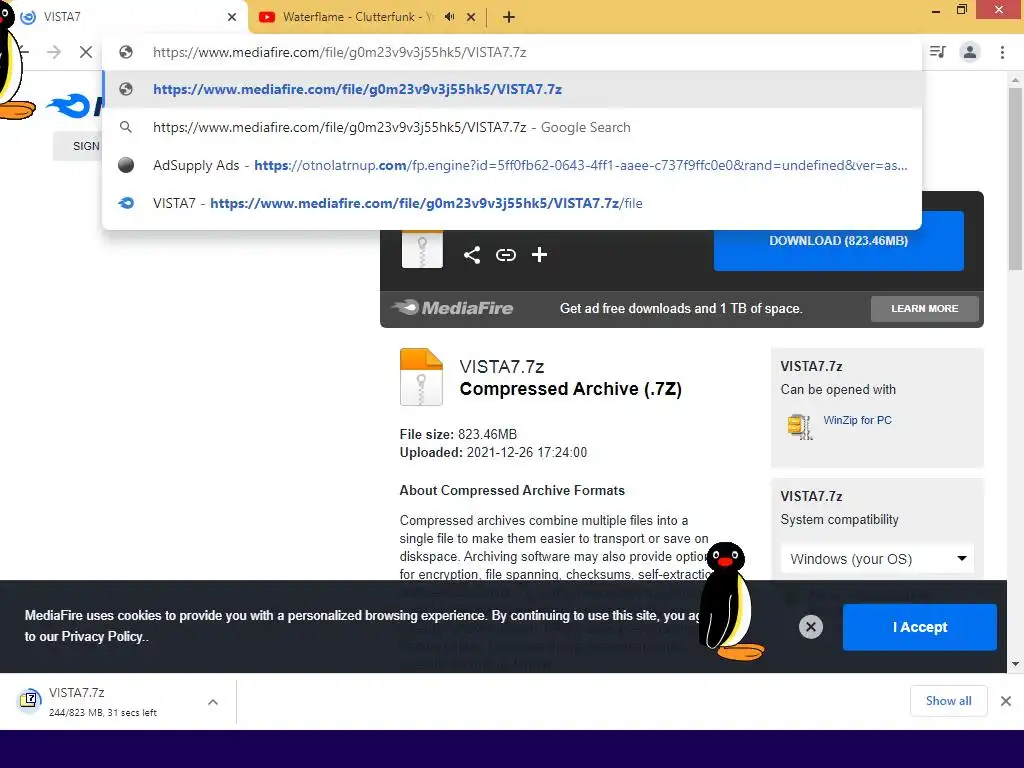Switch to the VISTA7 tab

click(124, 17)
